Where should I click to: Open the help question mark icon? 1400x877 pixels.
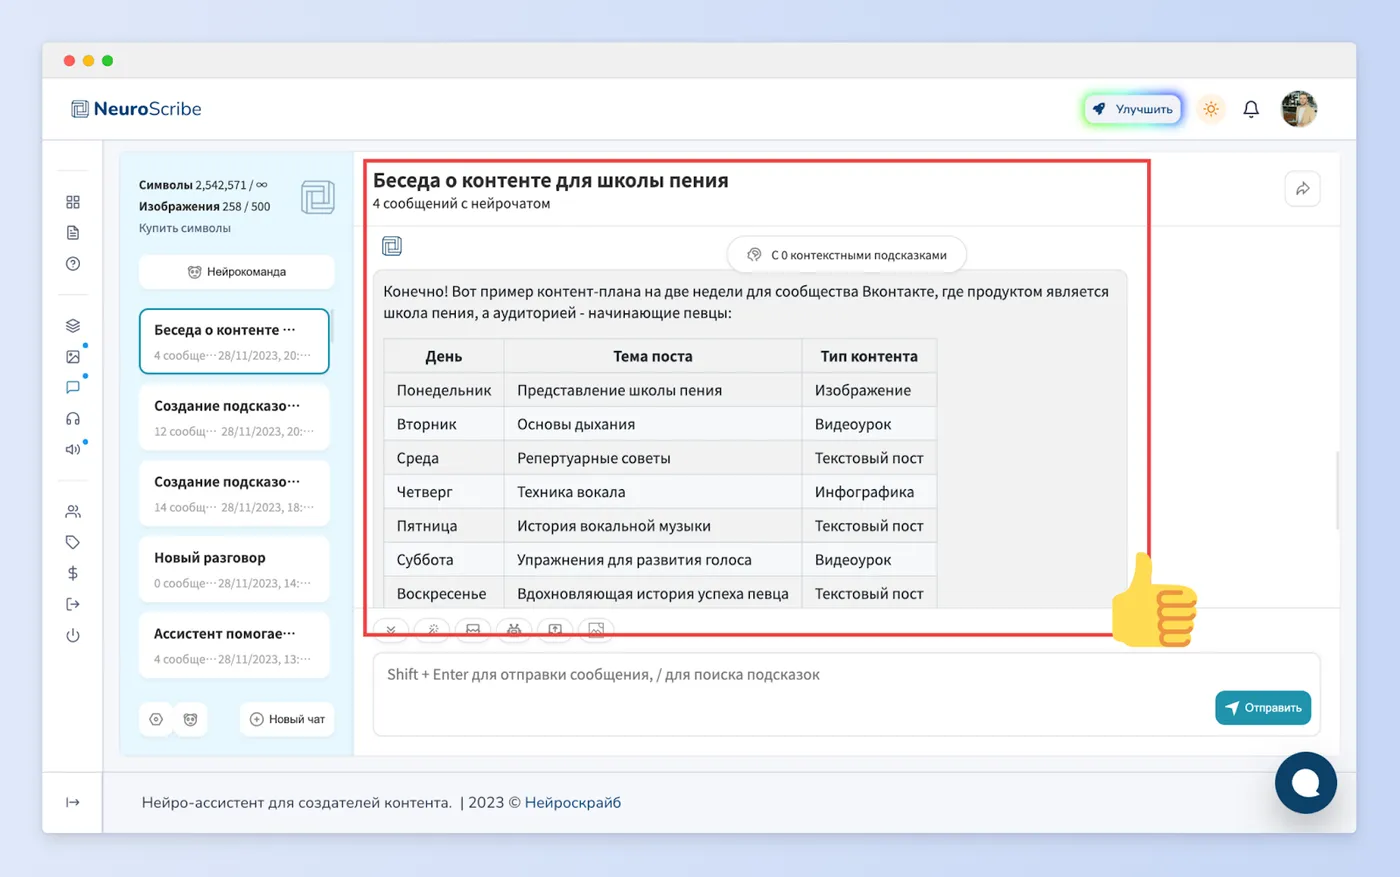pos(73,264)
